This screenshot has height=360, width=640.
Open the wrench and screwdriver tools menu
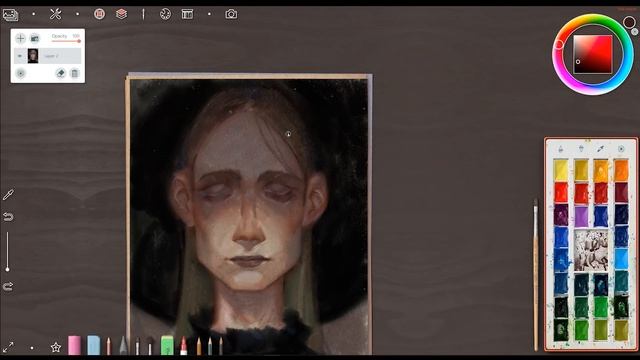(56, 14)
